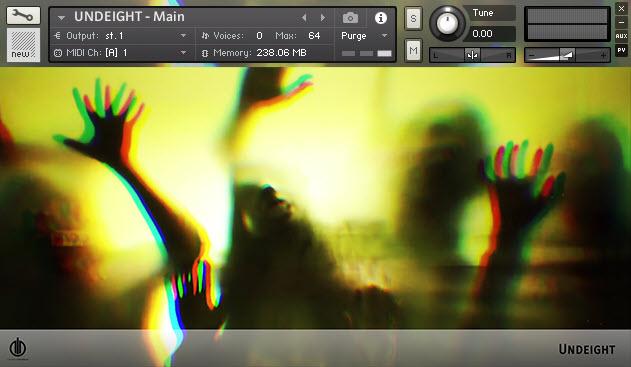This screenshot has height=367, width=631.
Task: Solo the instrument with S button
Action: tap(413, 19)
